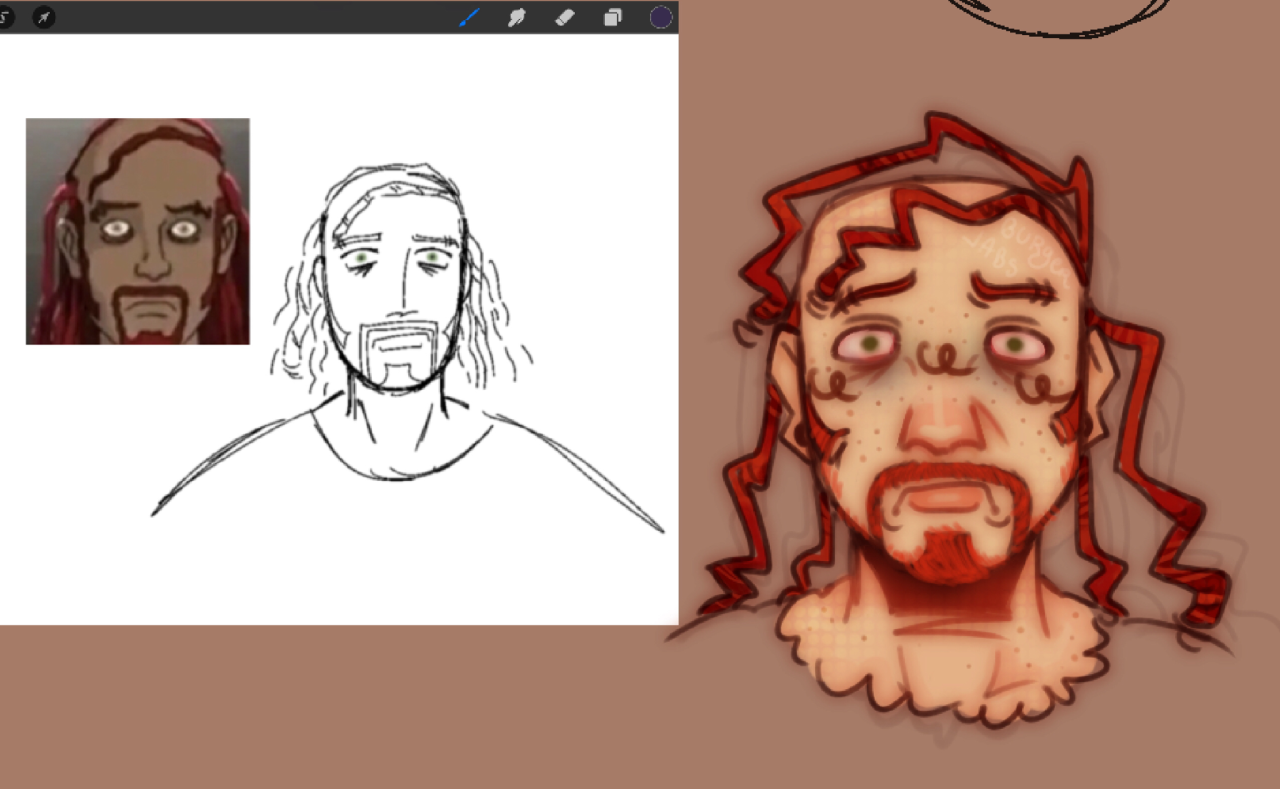Click the colored portrait's left eye
This screenshot has height=789, width=1280.
[870, 343]
